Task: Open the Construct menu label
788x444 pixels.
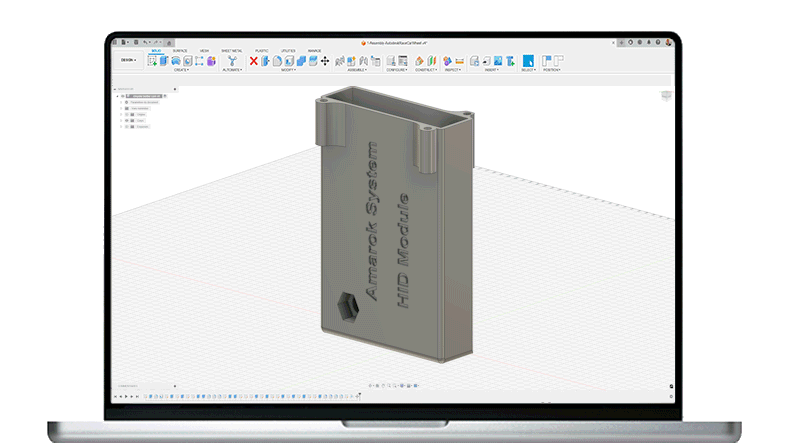Action: (424, 70)
